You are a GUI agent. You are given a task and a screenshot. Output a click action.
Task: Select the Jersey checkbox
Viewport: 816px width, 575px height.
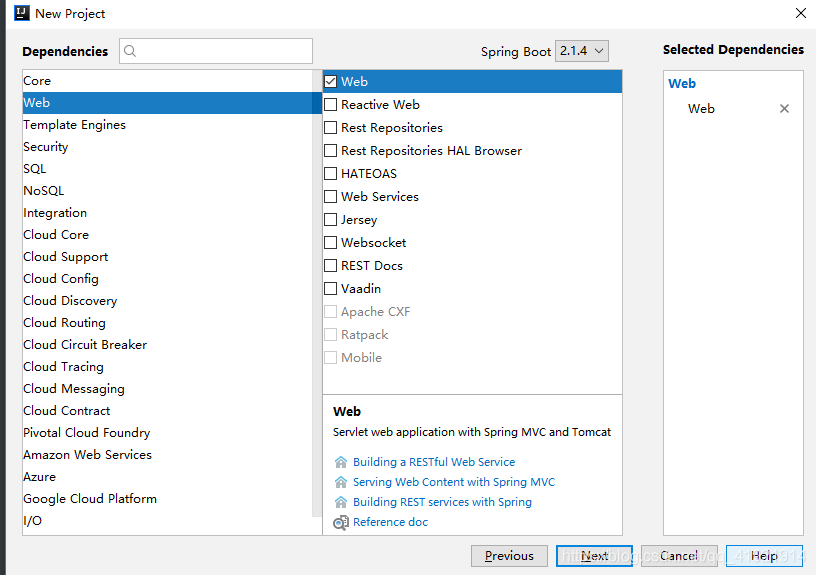330,220
